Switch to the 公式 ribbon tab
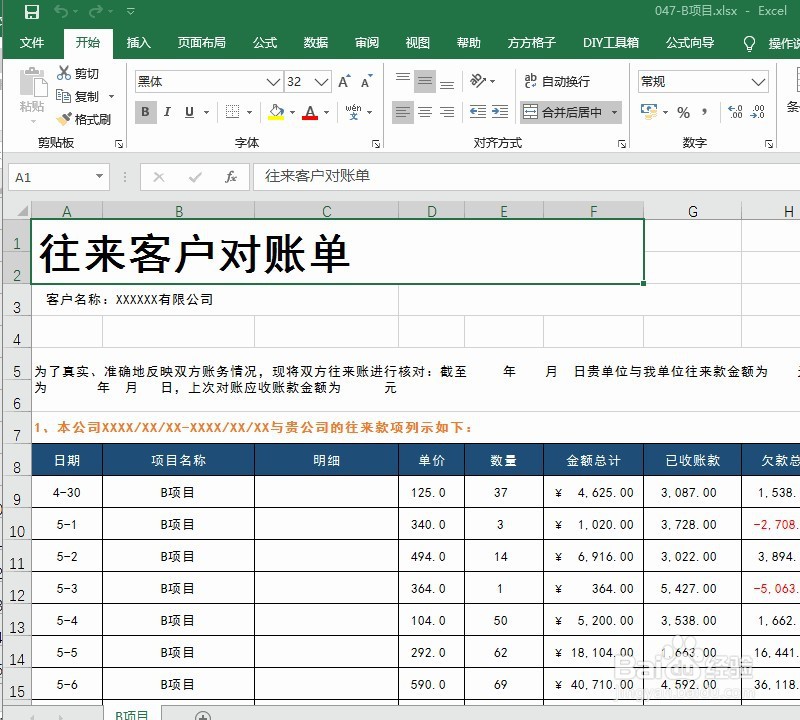This screenshot has height=720, width=800. point(264,42)
